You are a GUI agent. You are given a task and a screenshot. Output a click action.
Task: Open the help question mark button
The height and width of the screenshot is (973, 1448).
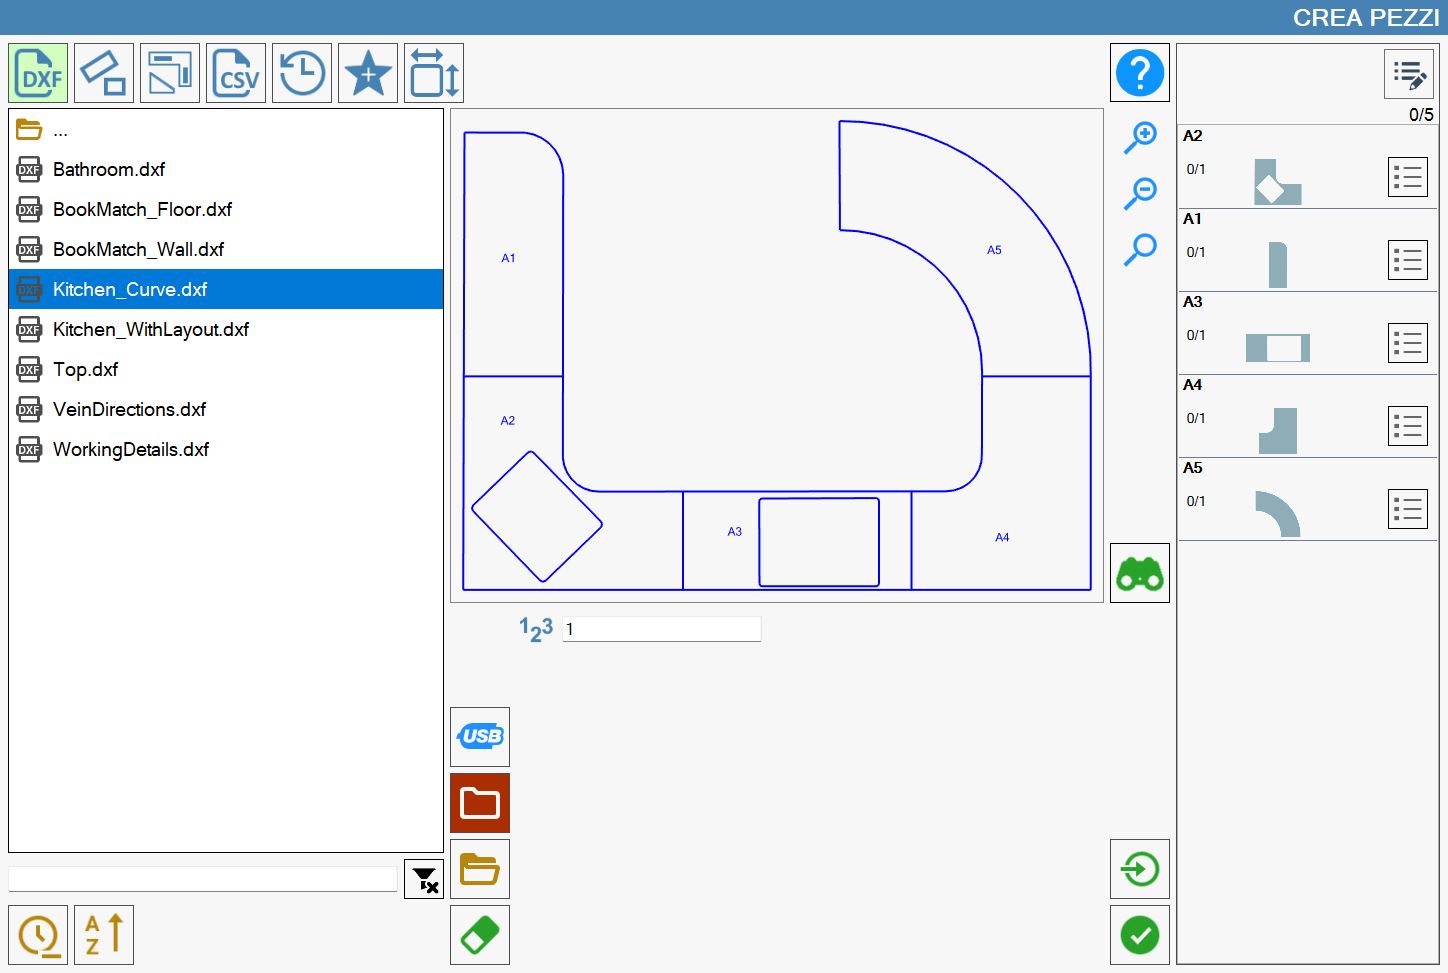click(1140, 73)
